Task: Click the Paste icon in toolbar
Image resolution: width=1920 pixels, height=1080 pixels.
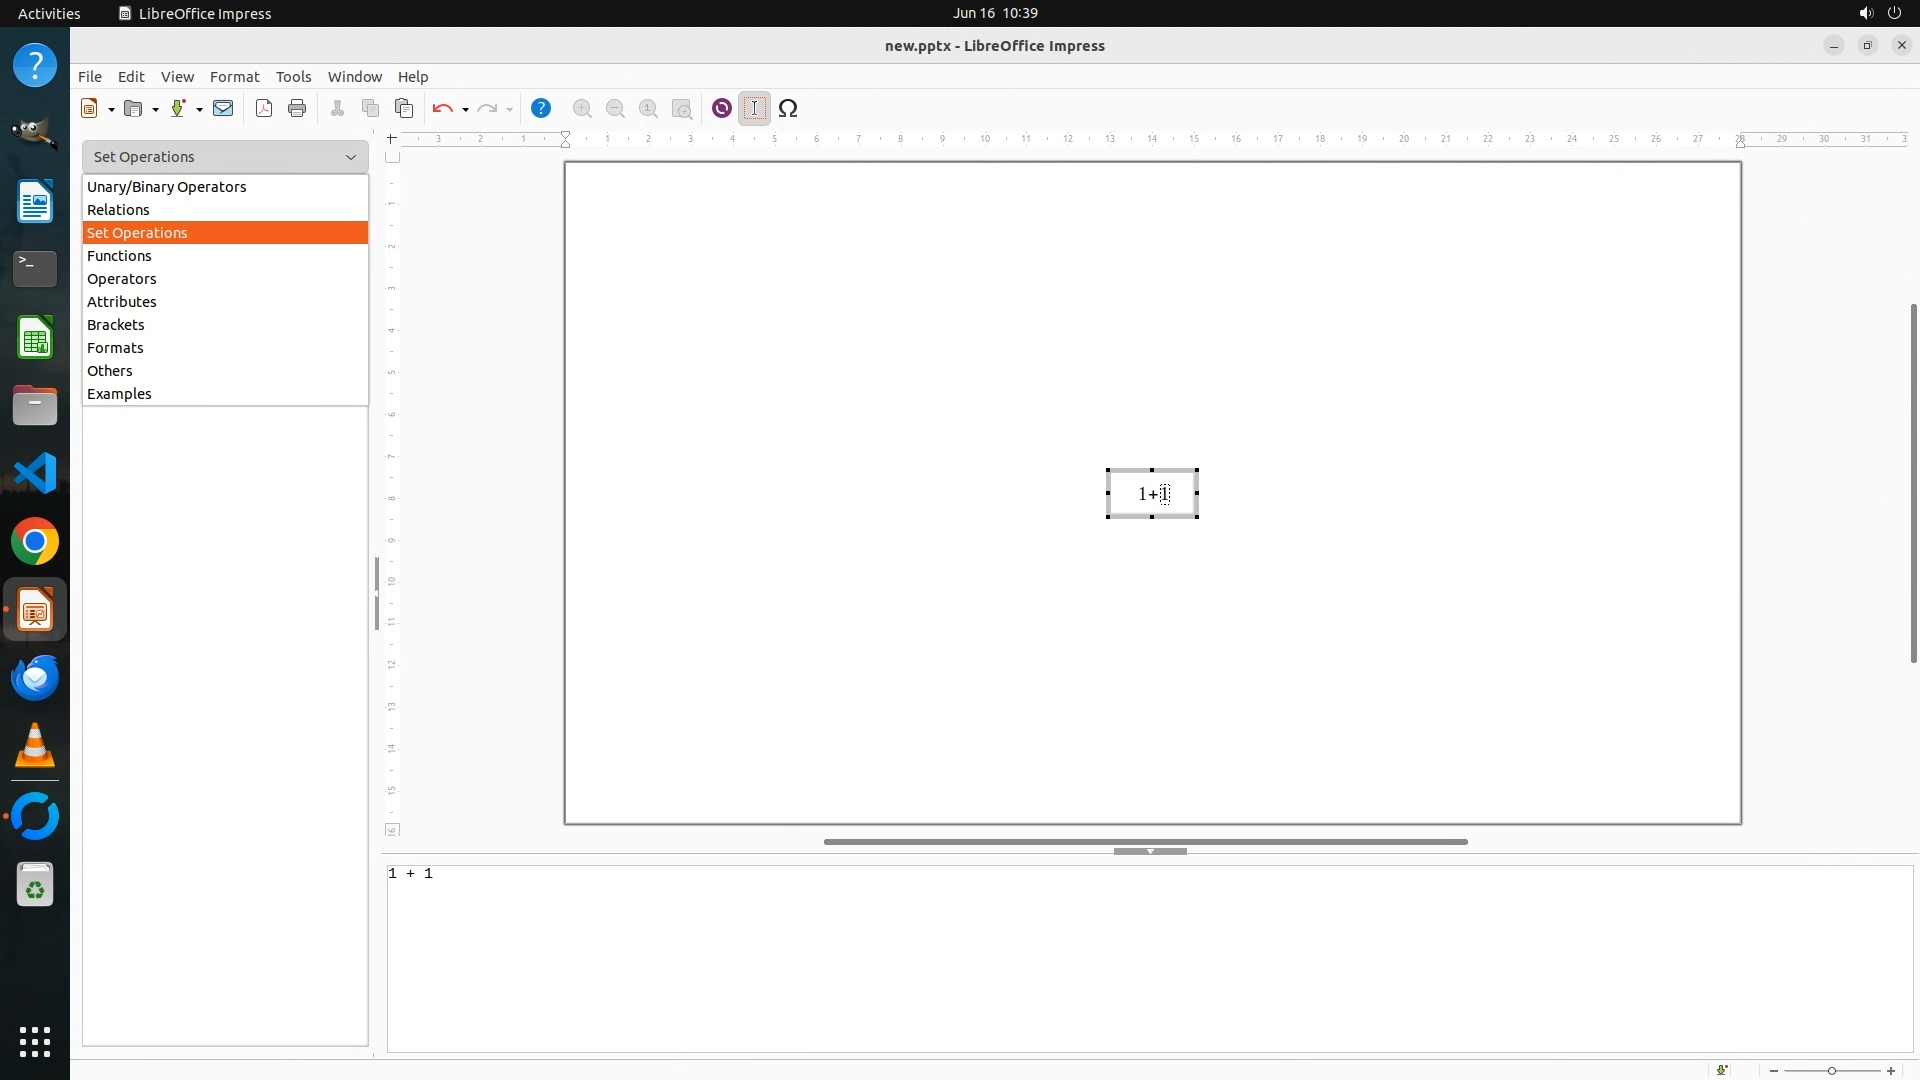Action: pyautogui.click(x=404, y=108)
